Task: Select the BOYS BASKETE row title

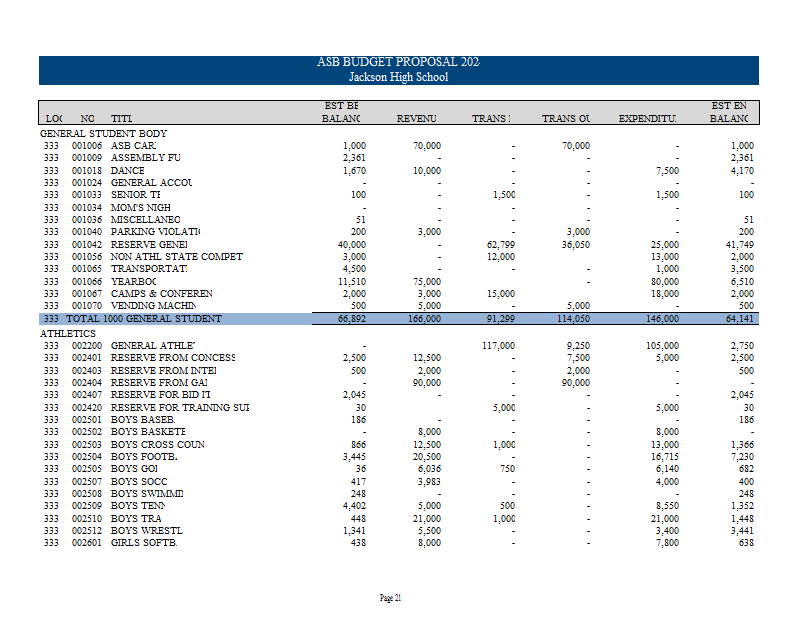Action: [148, 432]
